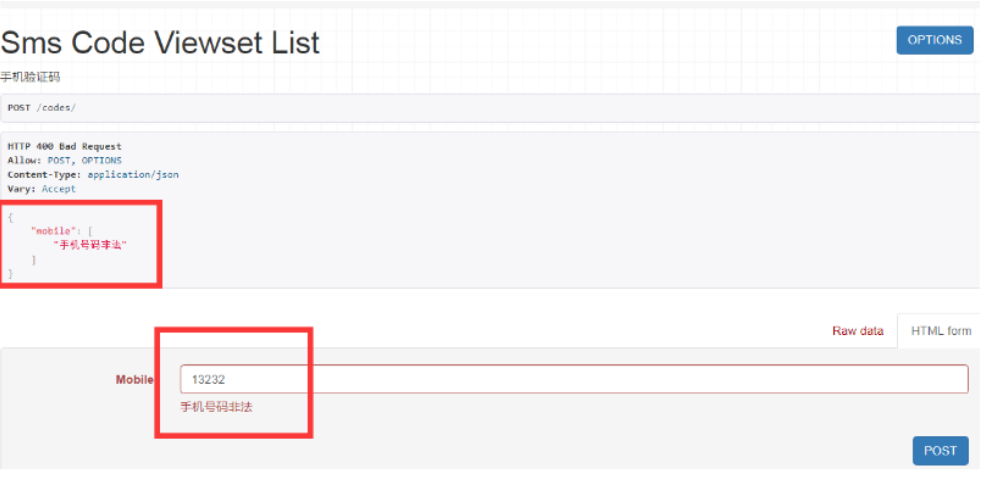
Task: Click the 手机验证码 description text
Action: (30, 77)
